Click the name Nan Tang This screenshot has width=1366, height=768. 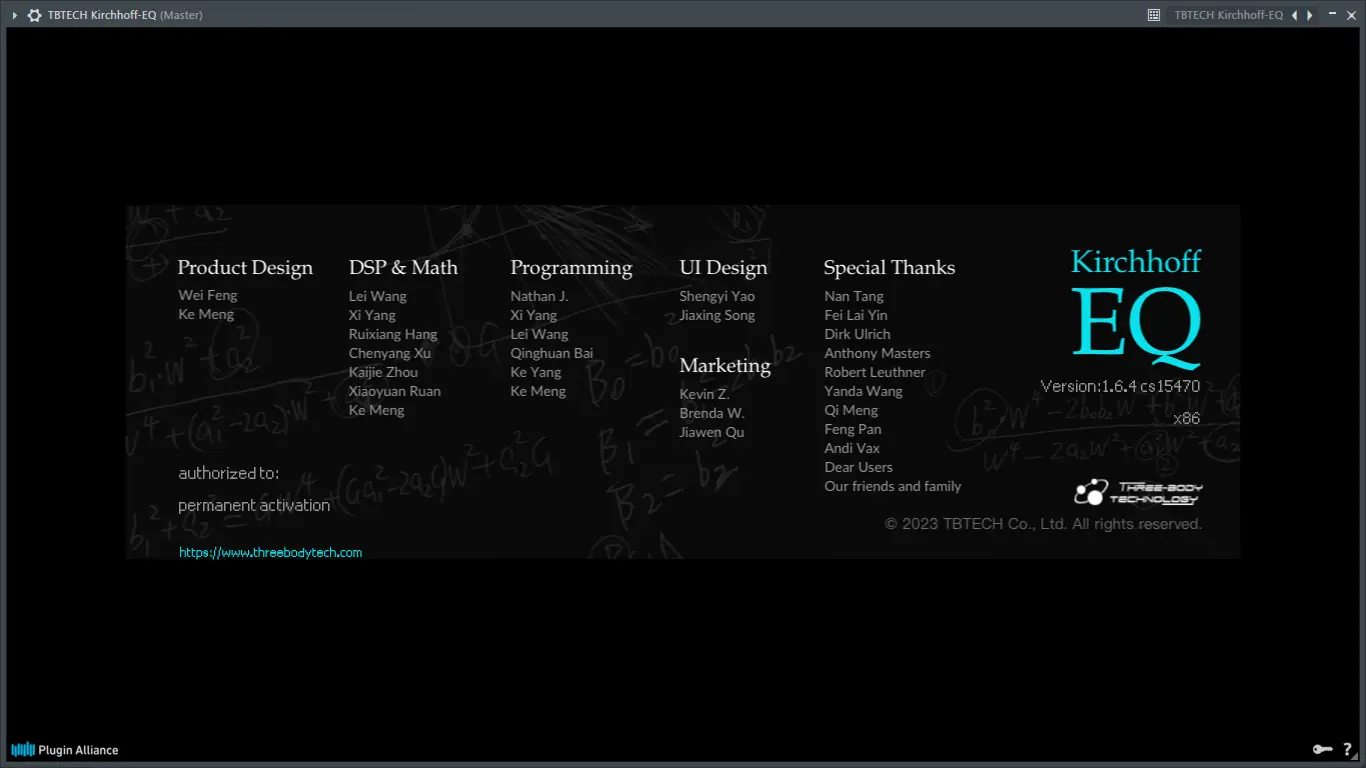coord(854,296)
